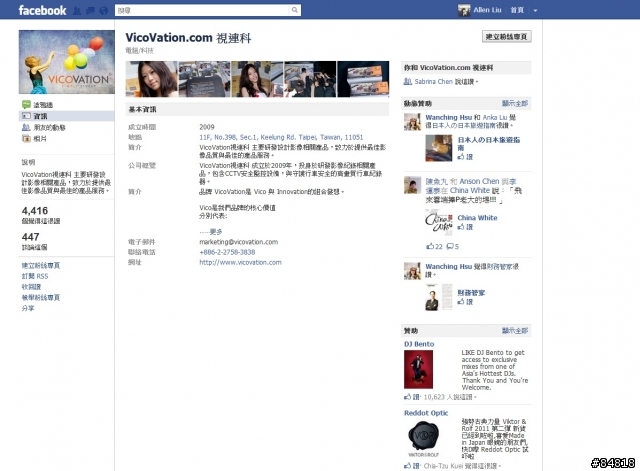Click the 447 talking about count
Viewport: 640px width, 471px height.
pos(31,237)
